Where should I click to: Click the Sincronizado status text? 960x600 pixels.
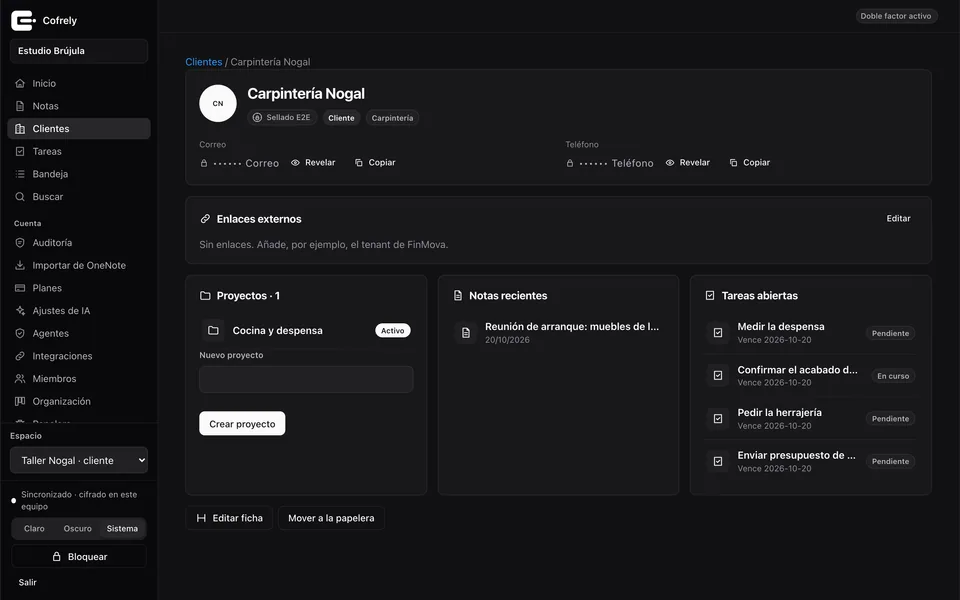click(x=79, y=500)
